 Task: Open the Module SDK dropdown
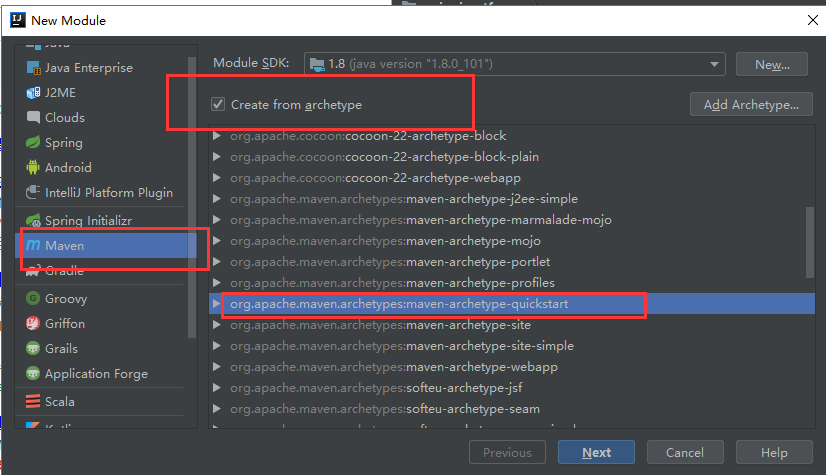coord(714,64)
